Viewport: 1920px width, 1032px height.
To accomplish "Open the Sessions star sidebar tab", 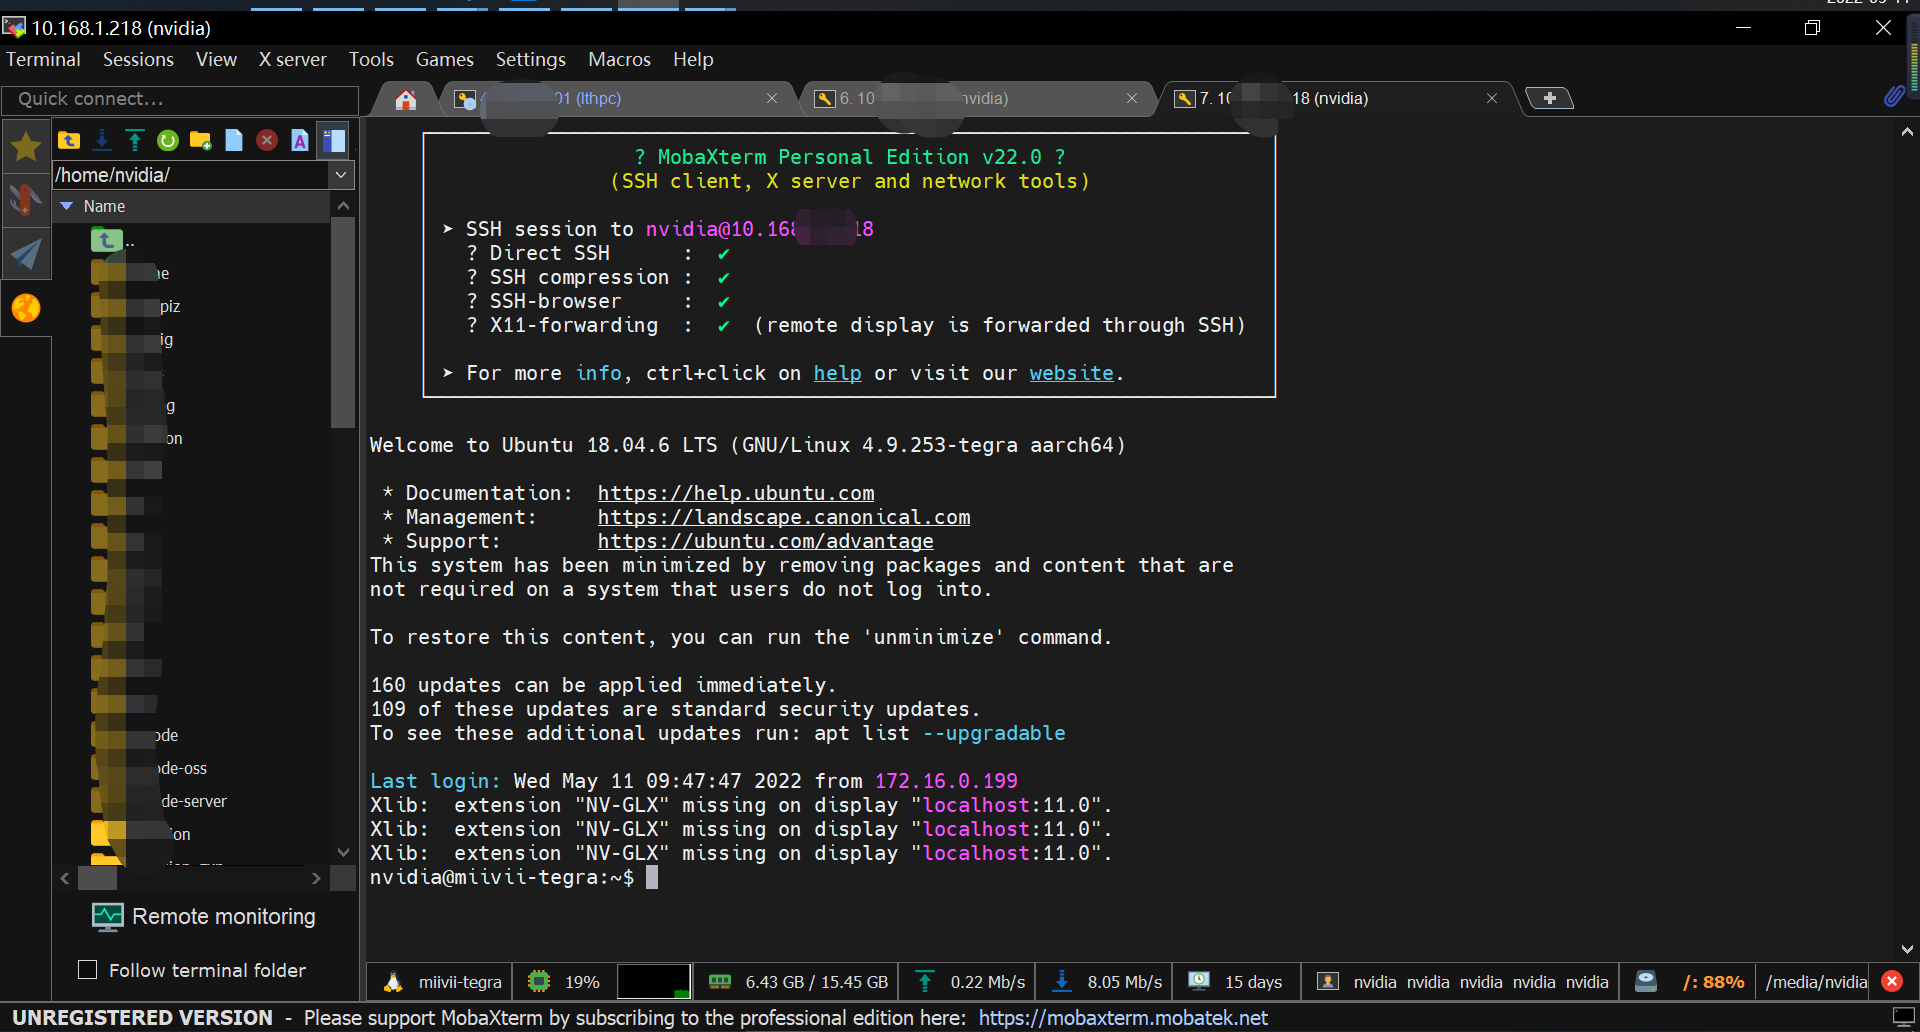I will tap(26, 147).
